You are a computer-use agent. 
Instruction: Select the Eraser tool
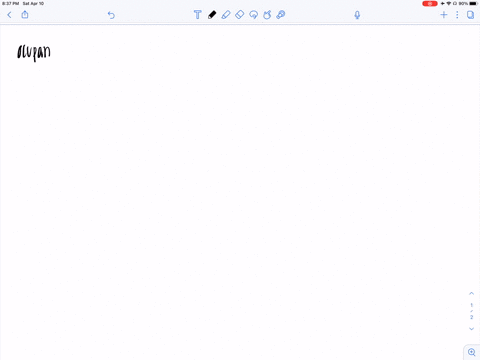[240, 15]
